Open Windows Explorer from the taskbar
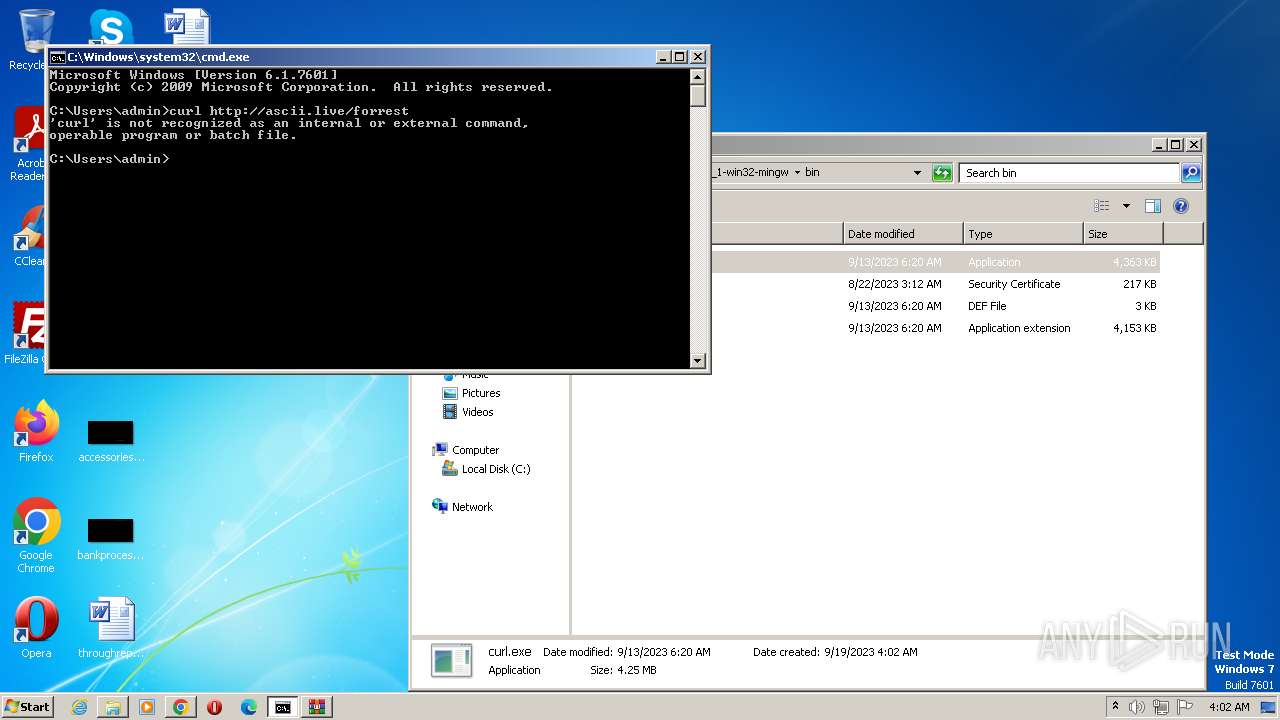The height and width of the screenshot is (720, 1280). tap(113, 707)
